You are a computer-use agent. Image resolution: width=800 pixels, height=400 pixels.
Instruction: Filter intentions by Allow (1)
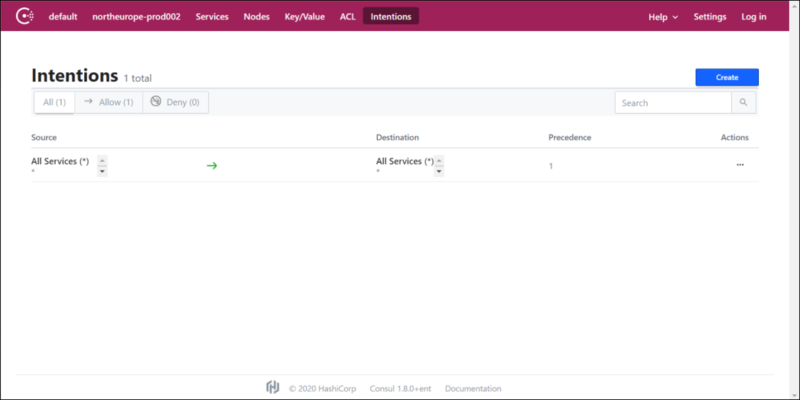pyautogui.click(x=109, y=102)
